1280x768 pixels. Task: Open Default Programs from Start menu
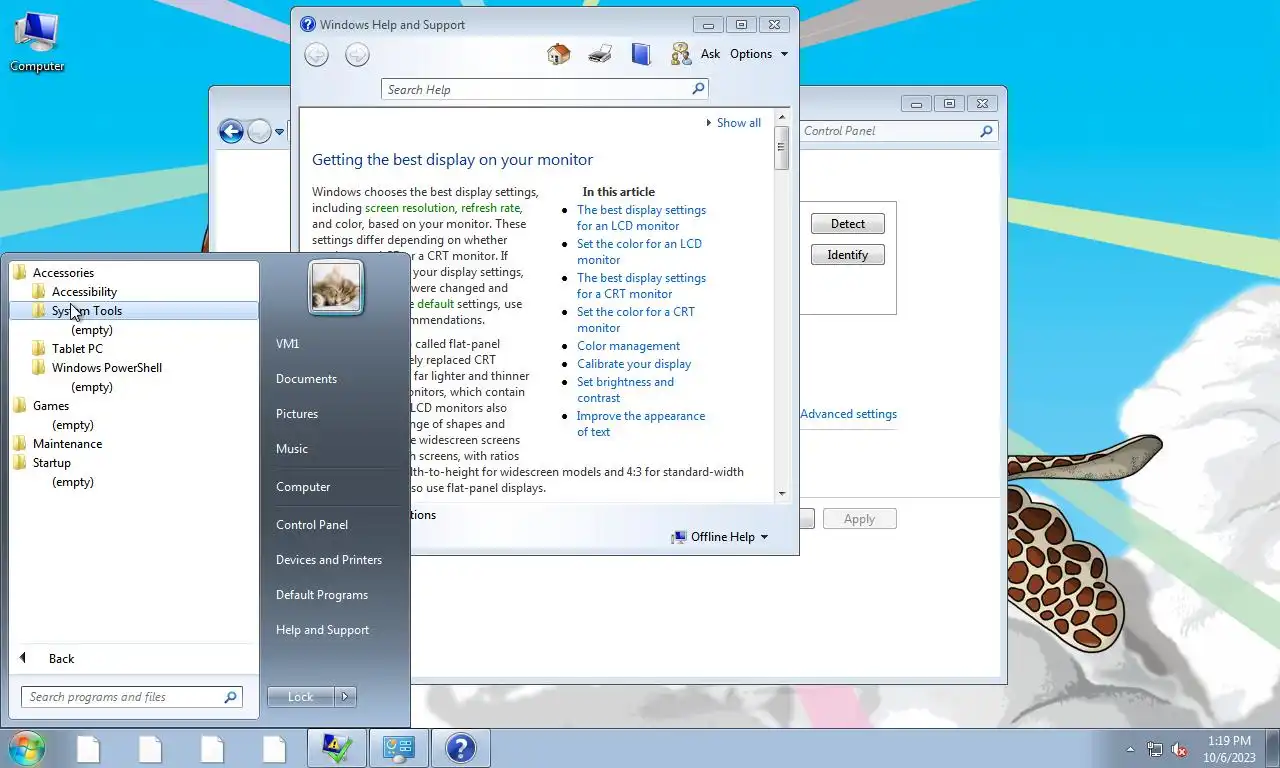(322, 594)
